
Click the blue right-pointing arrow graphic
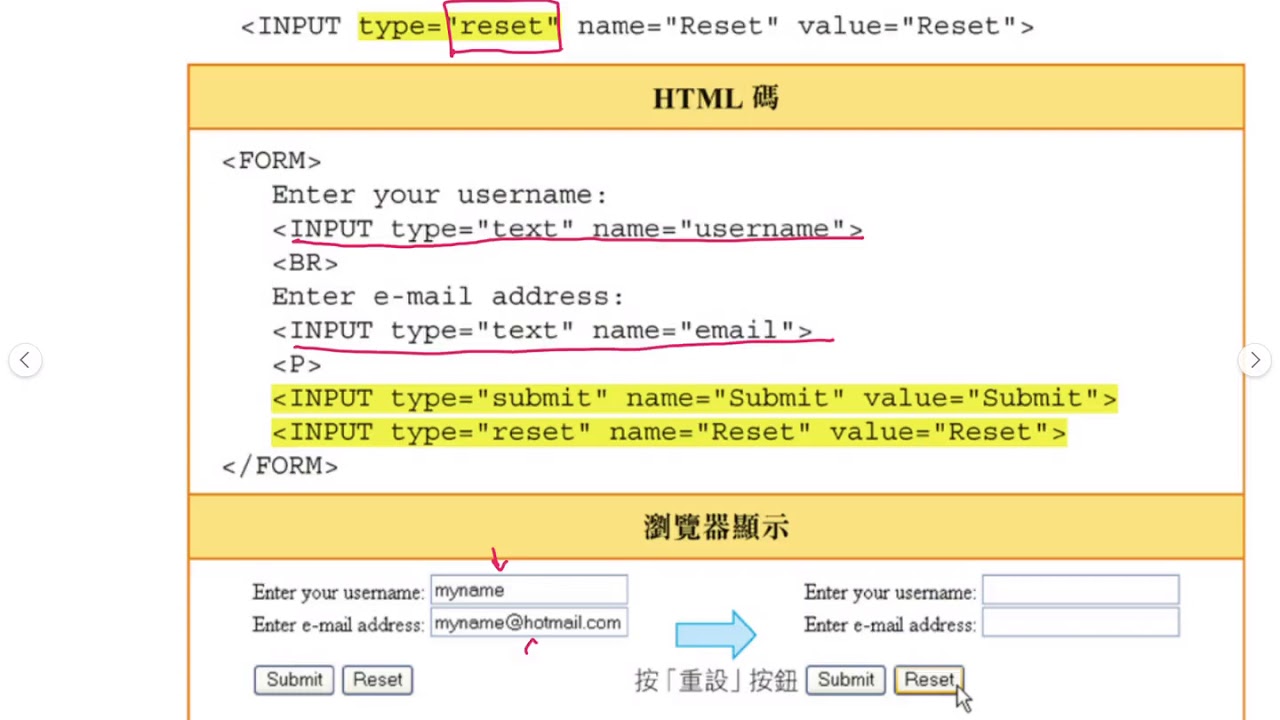pos(715,635)
